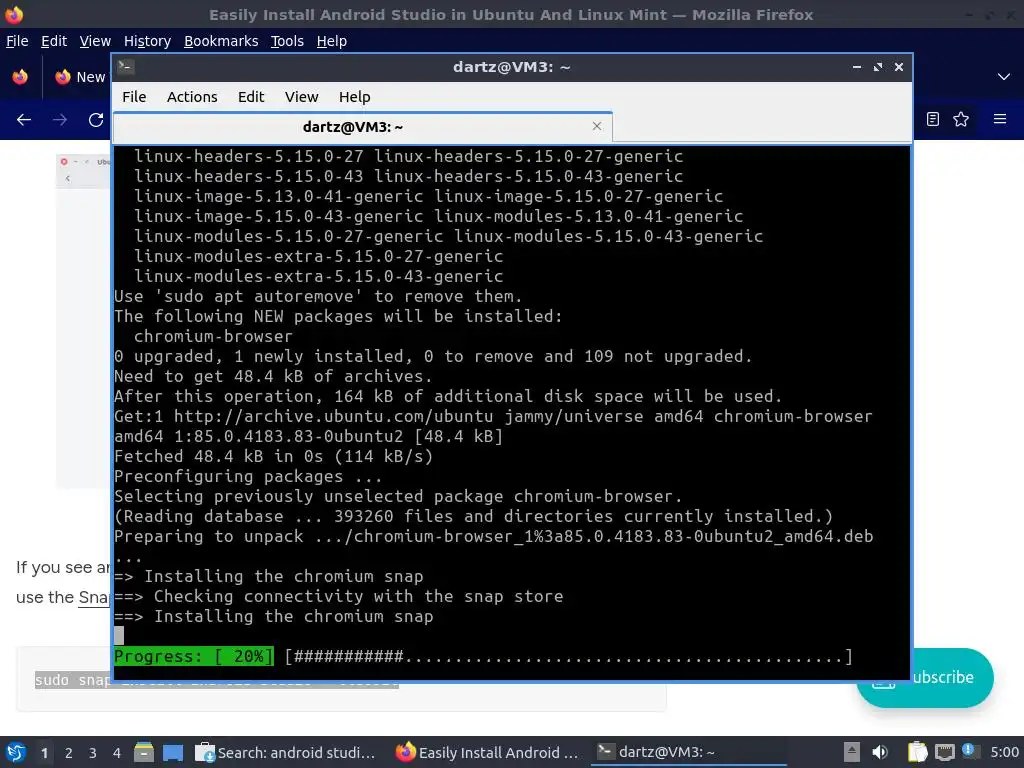The width and height of the screenshot is (1024, 768).
Task: Close the dartz@VM3 terminal tab
Action: tap(596, 126)
